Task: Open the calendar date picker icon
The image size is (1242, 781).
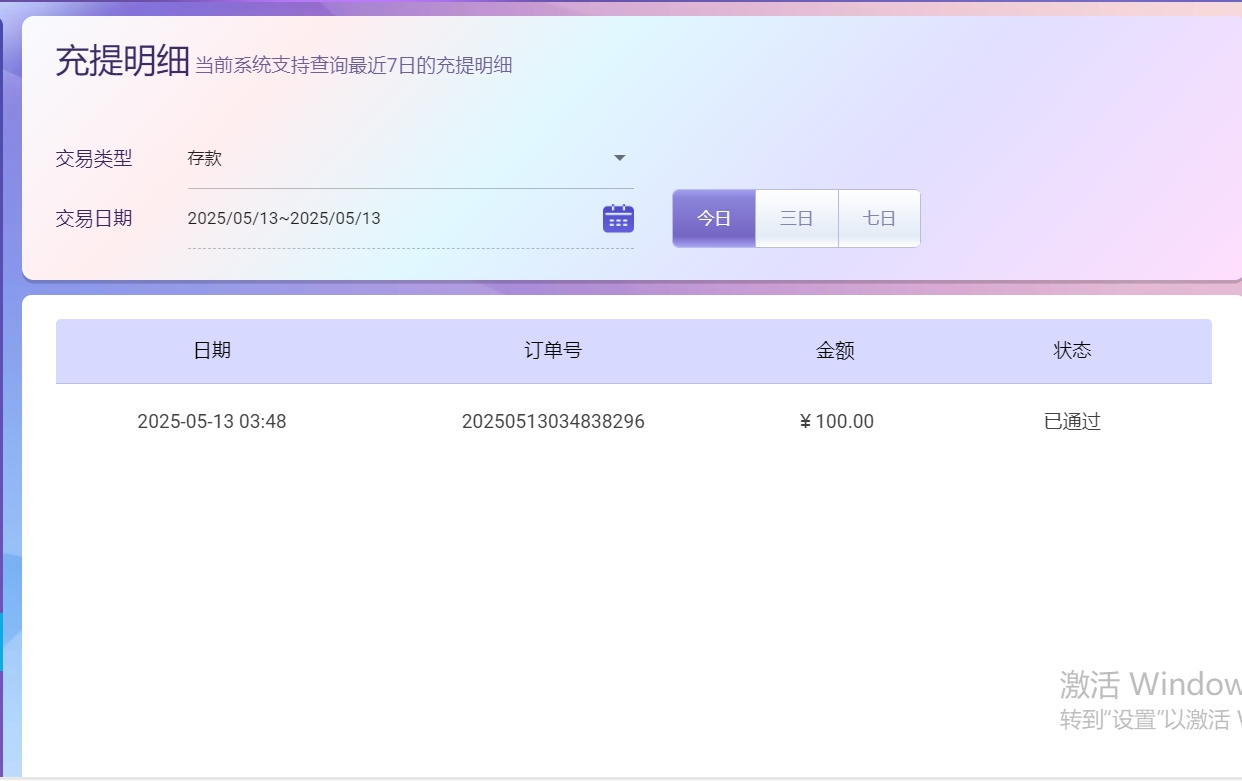Action: pos(618,218)
